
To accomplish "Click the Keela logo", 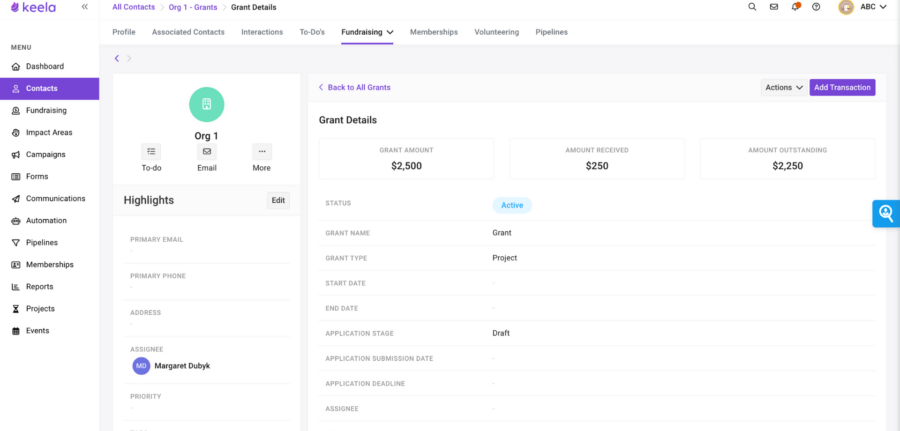I will [x=33, y=7].
